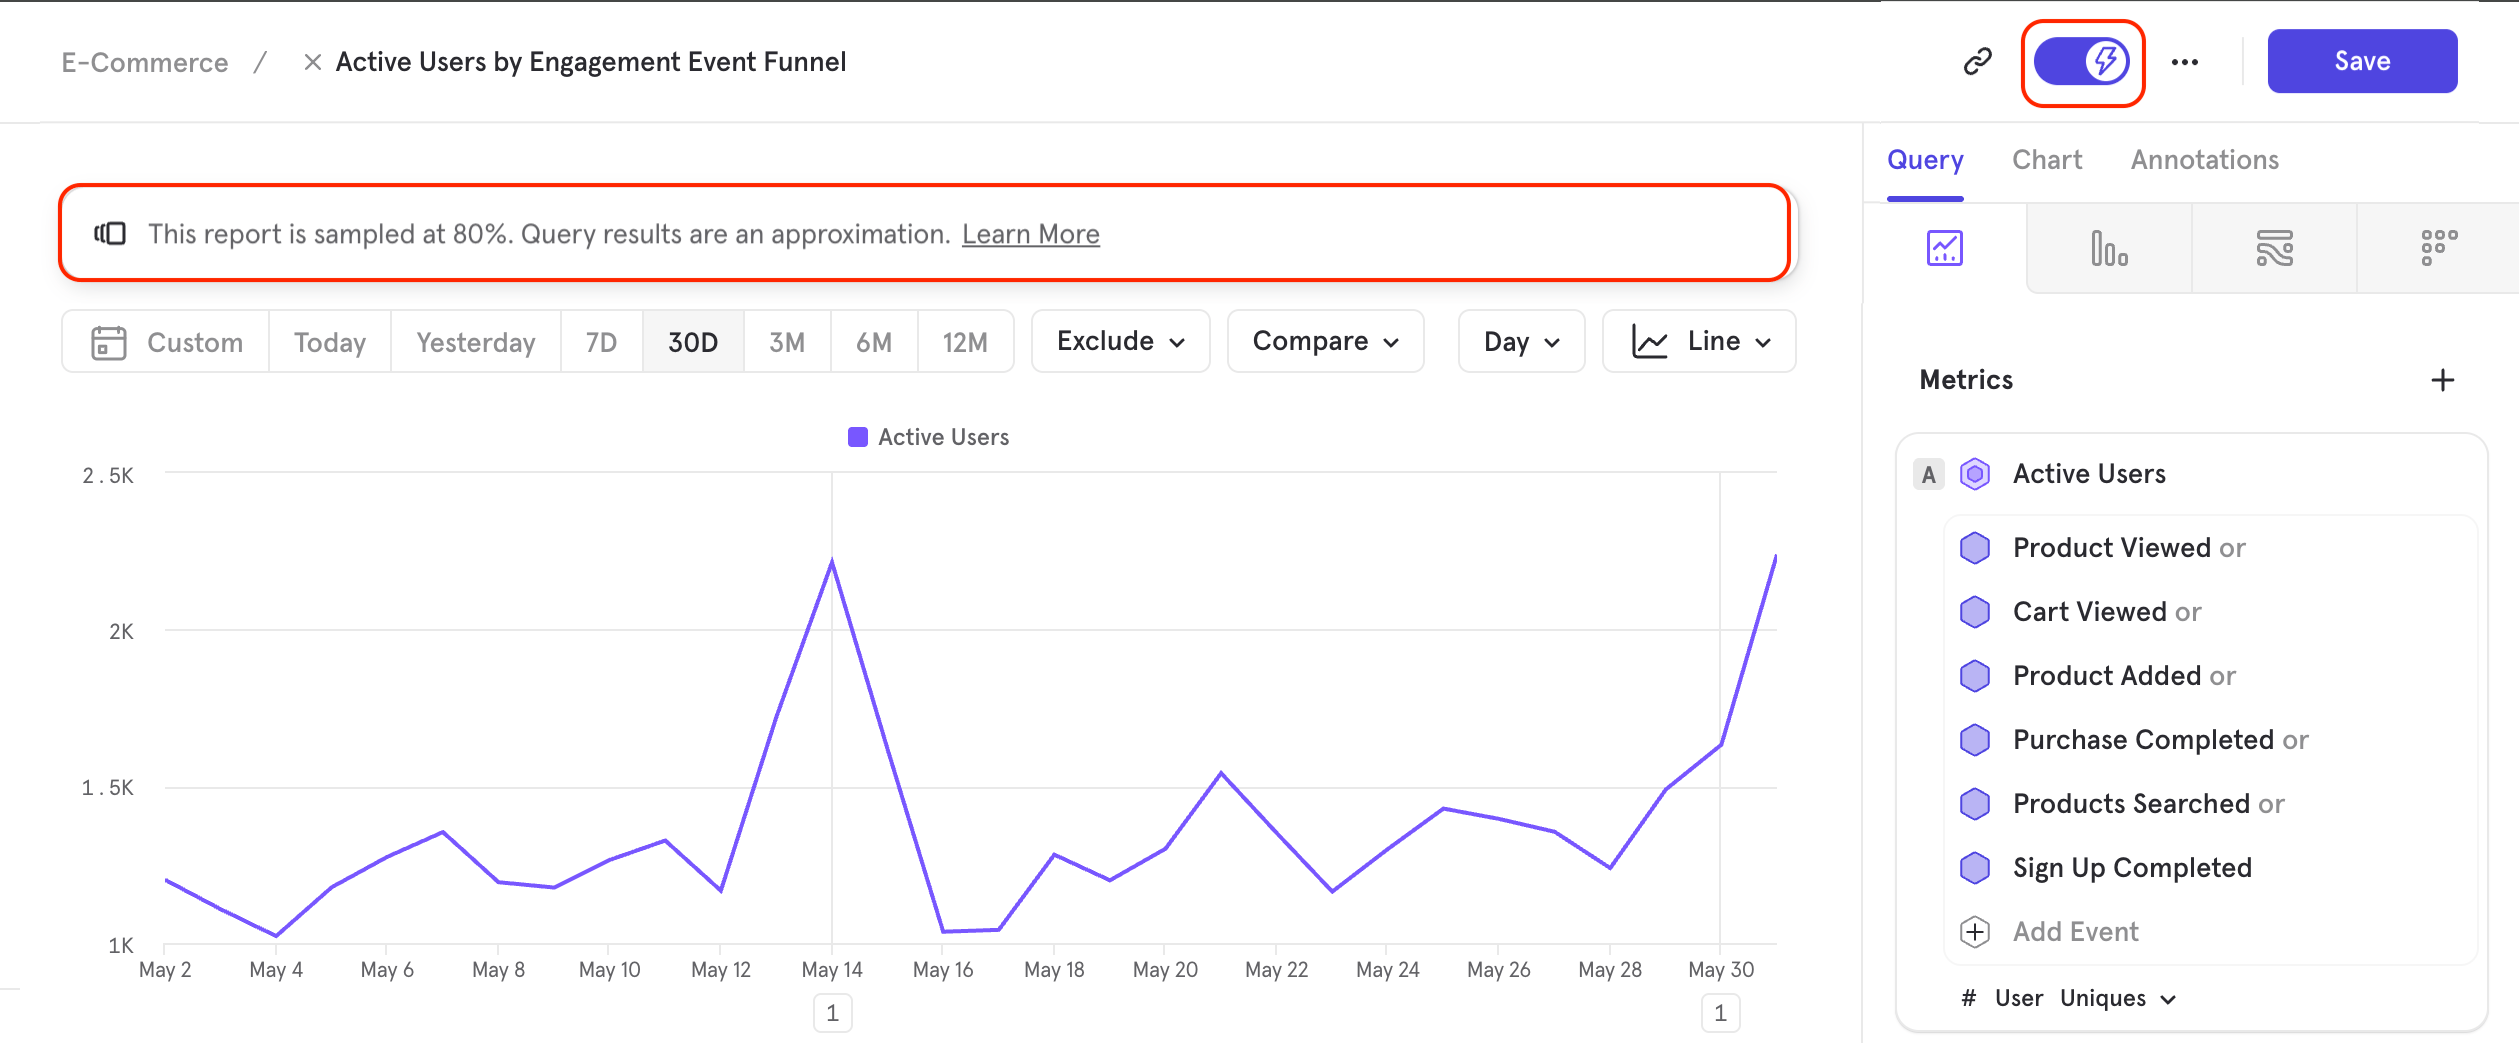Screen dimensions: 2519x1043
Task: Click Sign Up Completed event hexagon icon
Action: coord(1974,868)
